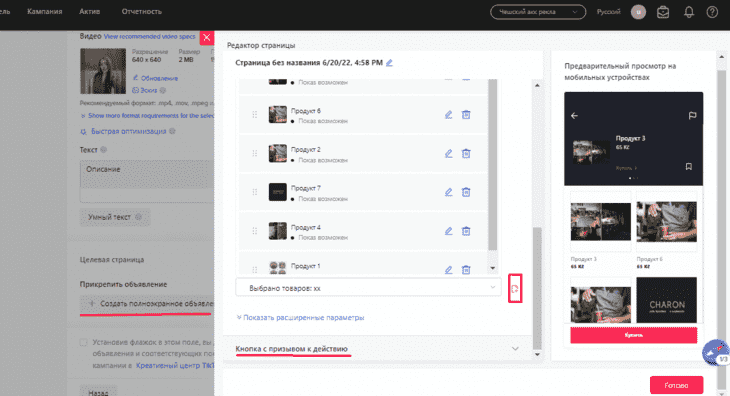The height and width of the screenshot is (396, 730).
Task: Edit Продукт 7 with pencil icon
Action: coord(448,192)
